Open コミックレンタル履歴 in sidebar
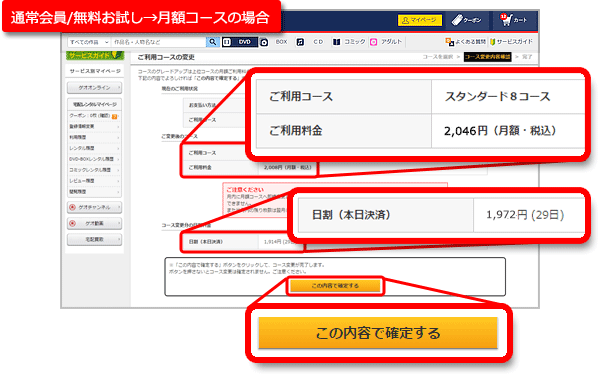The width and height of the screenshot is (600, 382). coord(95,170)
